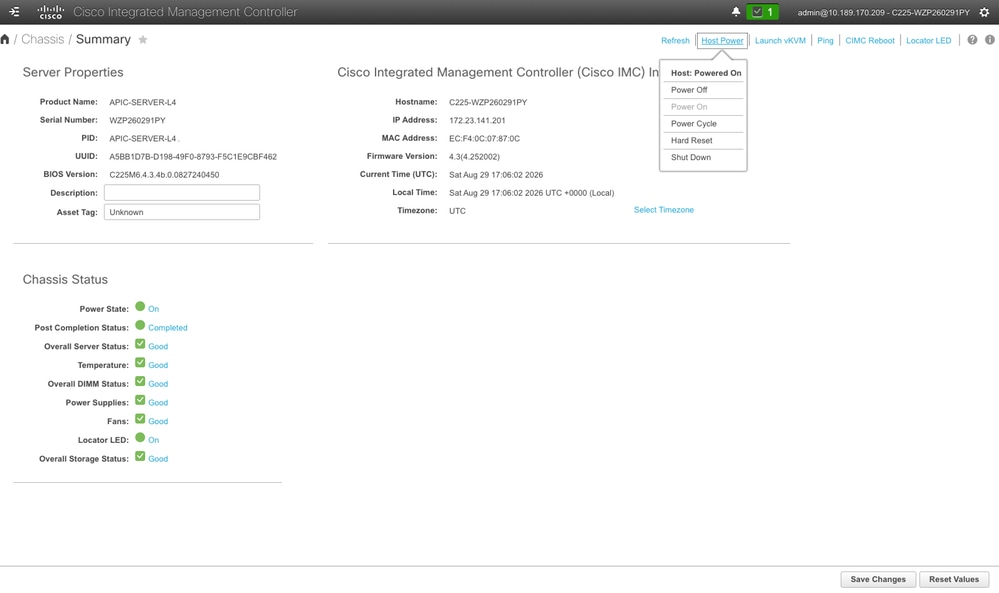Viewport: 999px width, 593px height.
Task: Click the IP address 172.23.141.201
Action: click(x=477, y=120)
